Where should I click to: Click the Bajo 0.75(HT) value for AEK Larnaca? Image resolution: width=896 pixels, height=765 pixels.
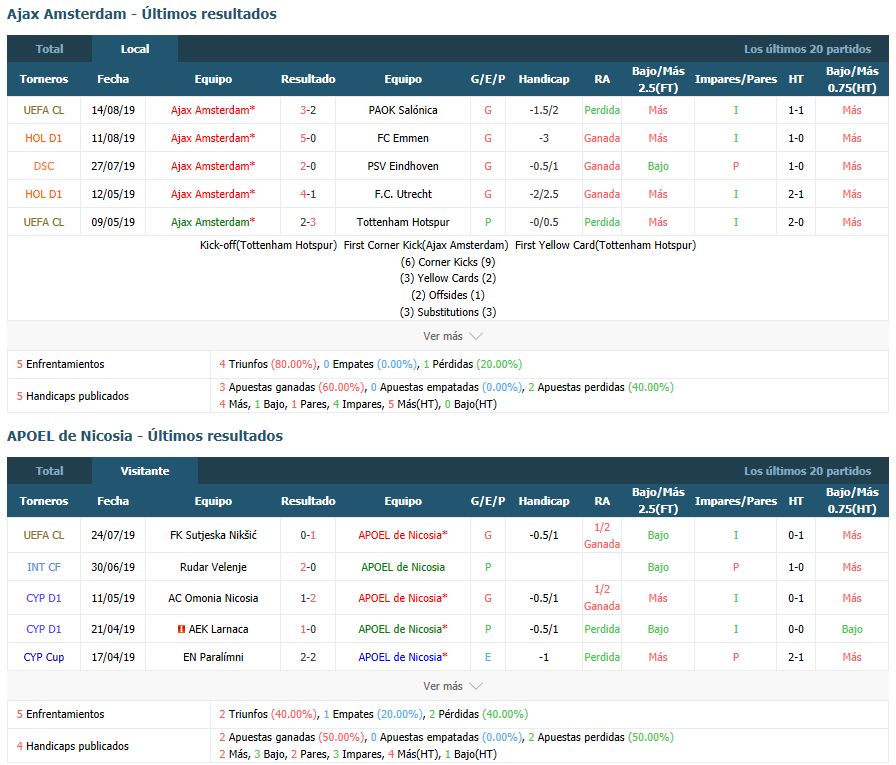852,629
